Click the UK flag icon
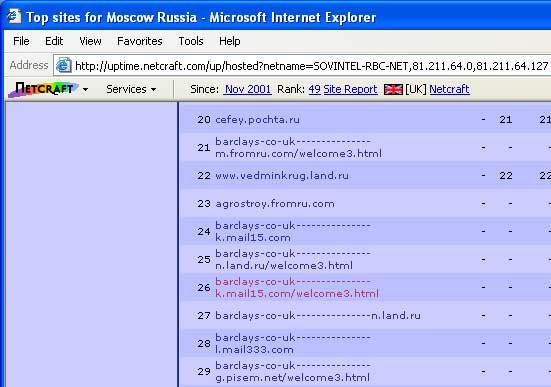 393,89
